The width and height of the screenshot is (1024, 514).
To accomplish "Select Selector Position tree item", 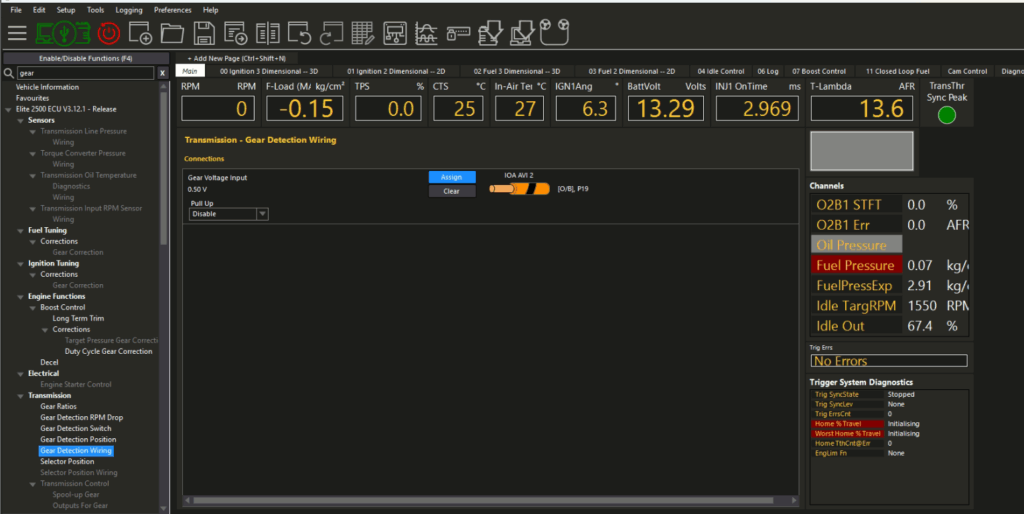I will [x=67, y=462].
